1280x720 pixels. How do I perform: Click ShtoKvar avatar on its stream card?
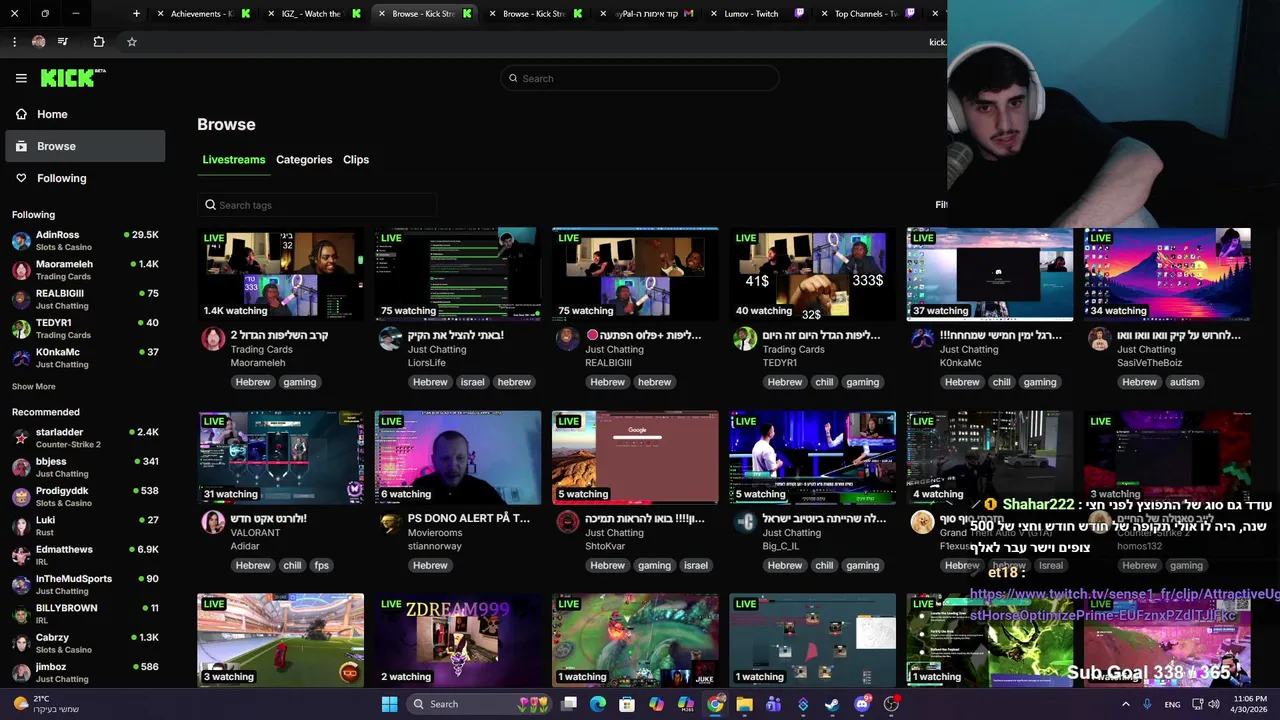click(568, 522)
